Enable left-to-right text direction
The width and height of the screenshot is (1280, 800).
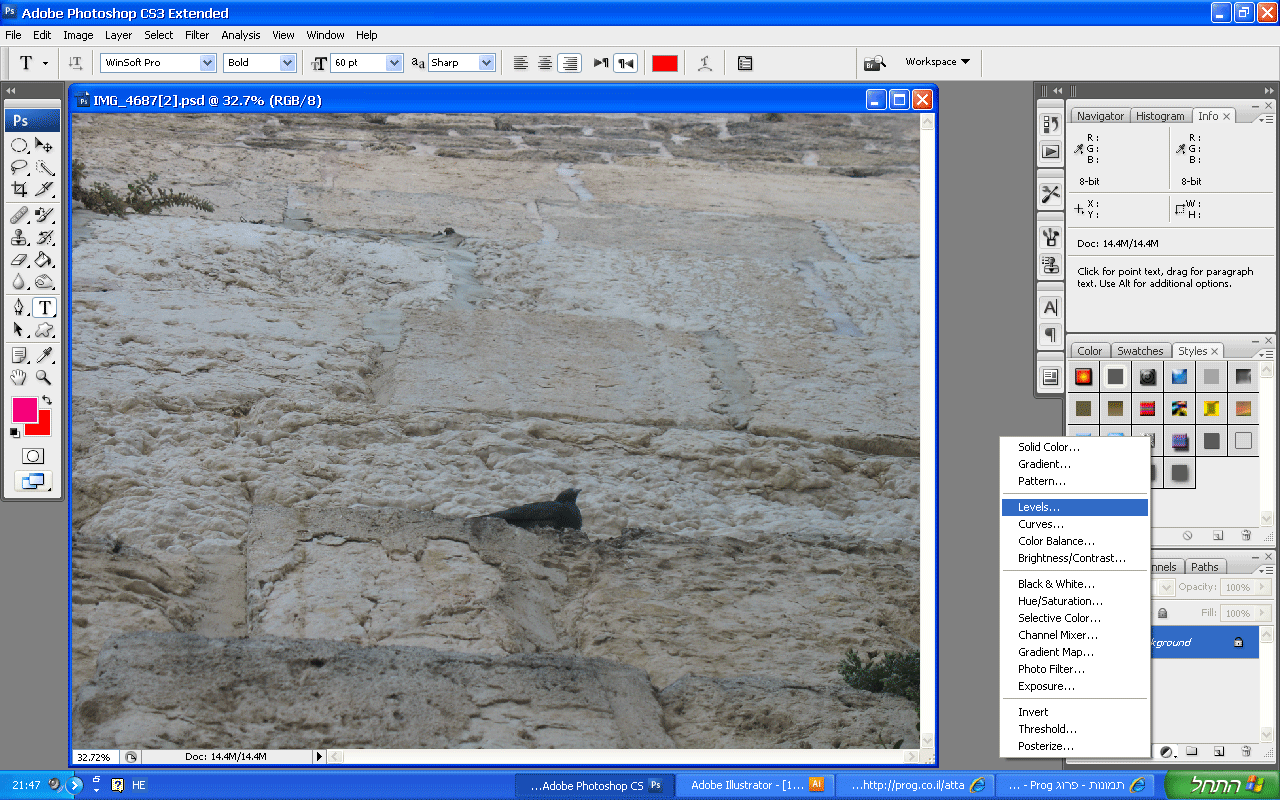(601, 63)
